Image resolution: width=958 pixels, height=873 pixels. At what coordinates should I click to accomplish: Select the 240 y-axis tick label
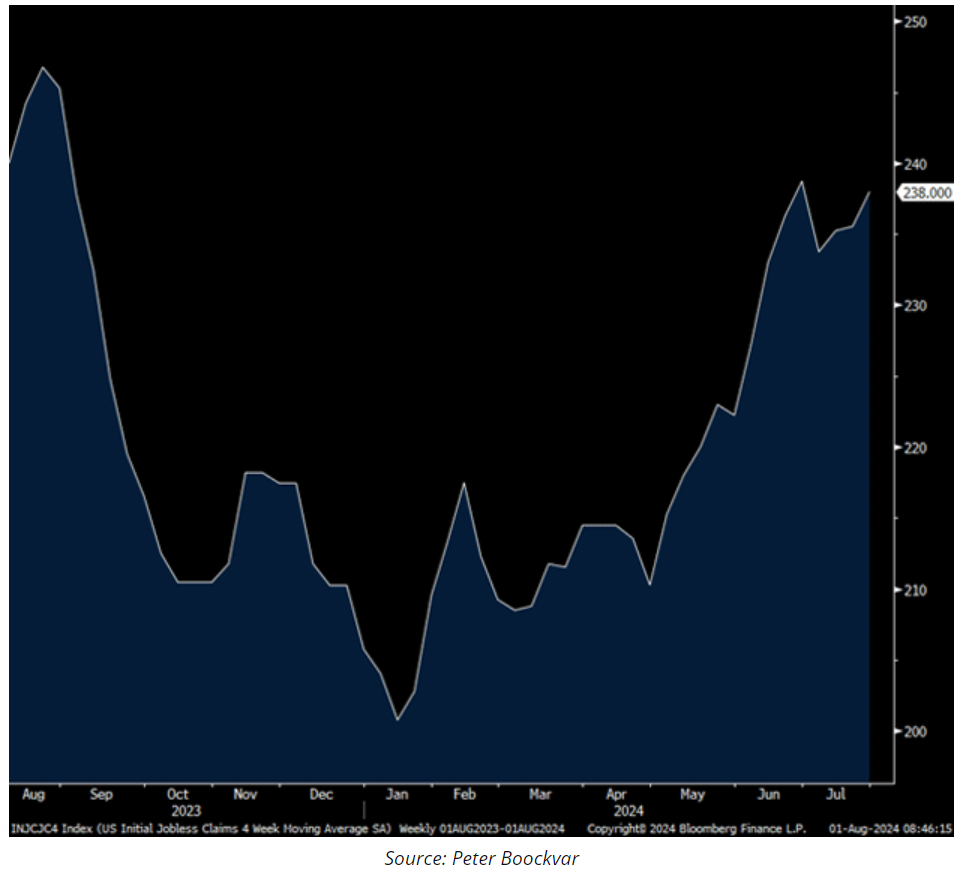click(x=917, y=164)
